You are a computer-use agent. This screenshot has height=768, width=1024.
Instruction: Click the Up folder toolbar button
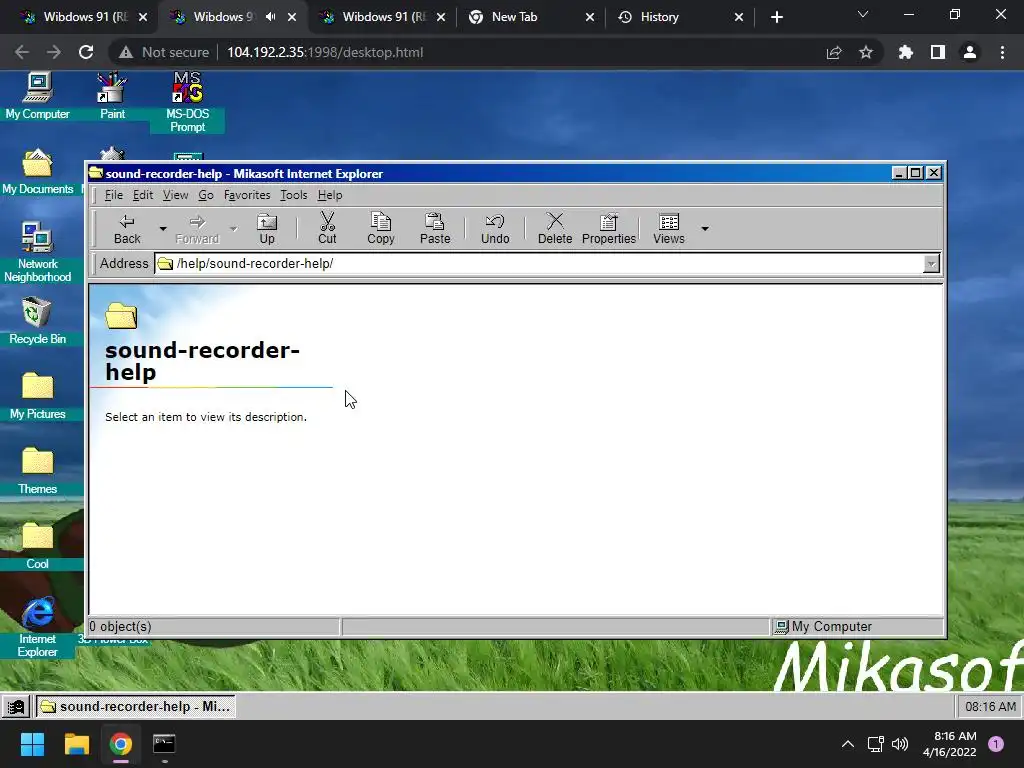(x=266, y=229)
